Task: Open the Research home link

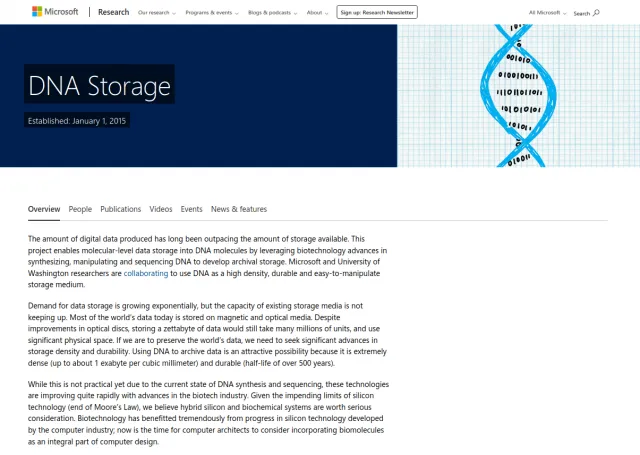Action: [x=113, y=12]
